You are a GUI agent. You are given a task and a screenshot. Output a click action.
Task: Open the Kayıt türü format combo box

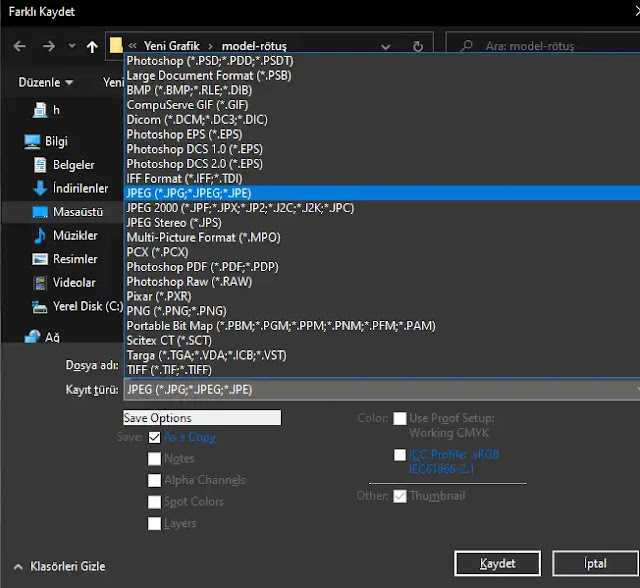(382, 390)
